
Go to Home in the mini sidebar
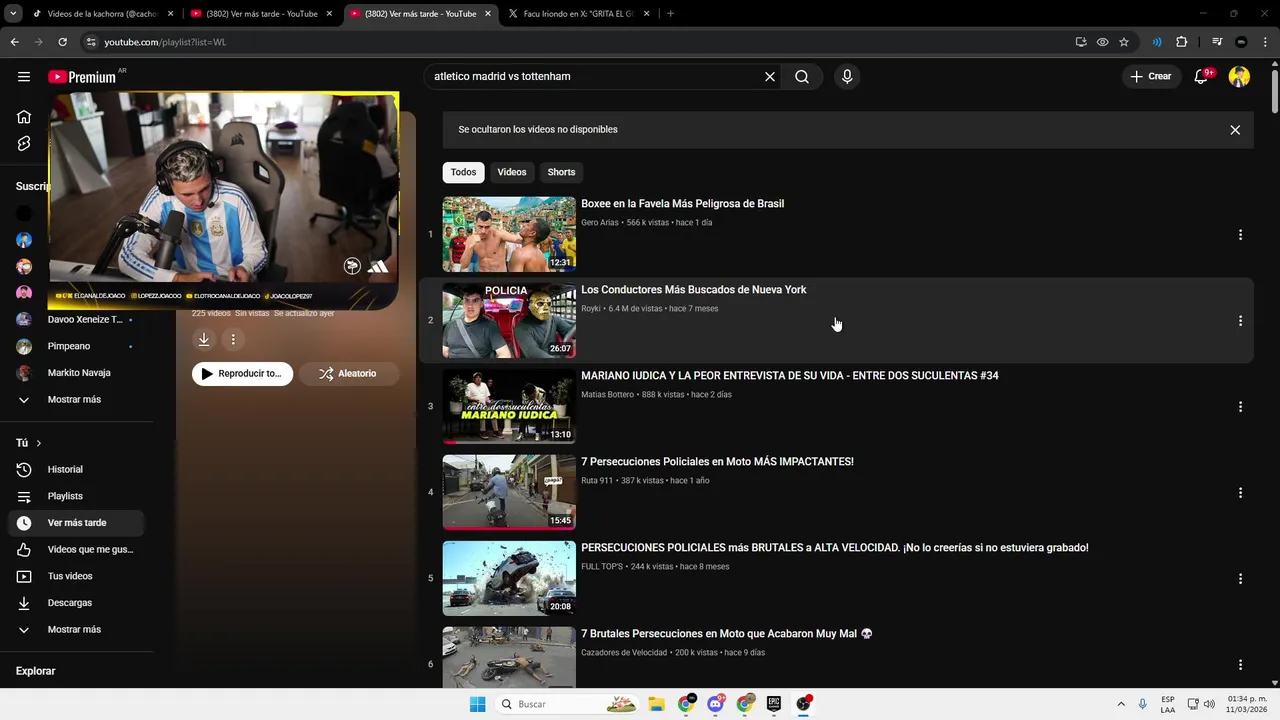coord(24,117)
